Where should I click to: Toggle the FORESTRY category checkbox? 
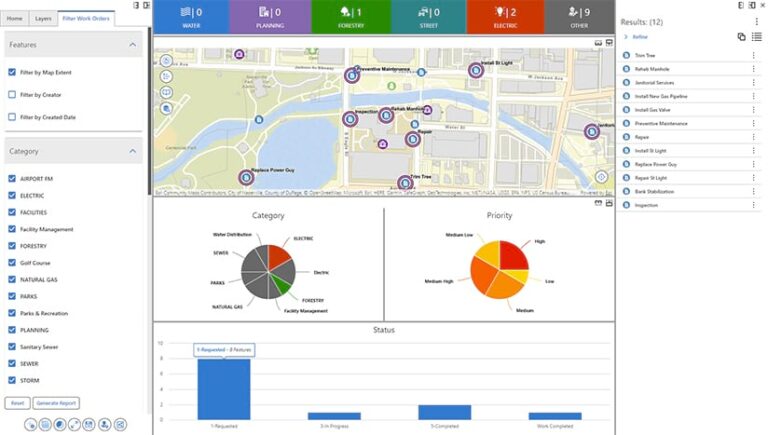coord(12,246)
